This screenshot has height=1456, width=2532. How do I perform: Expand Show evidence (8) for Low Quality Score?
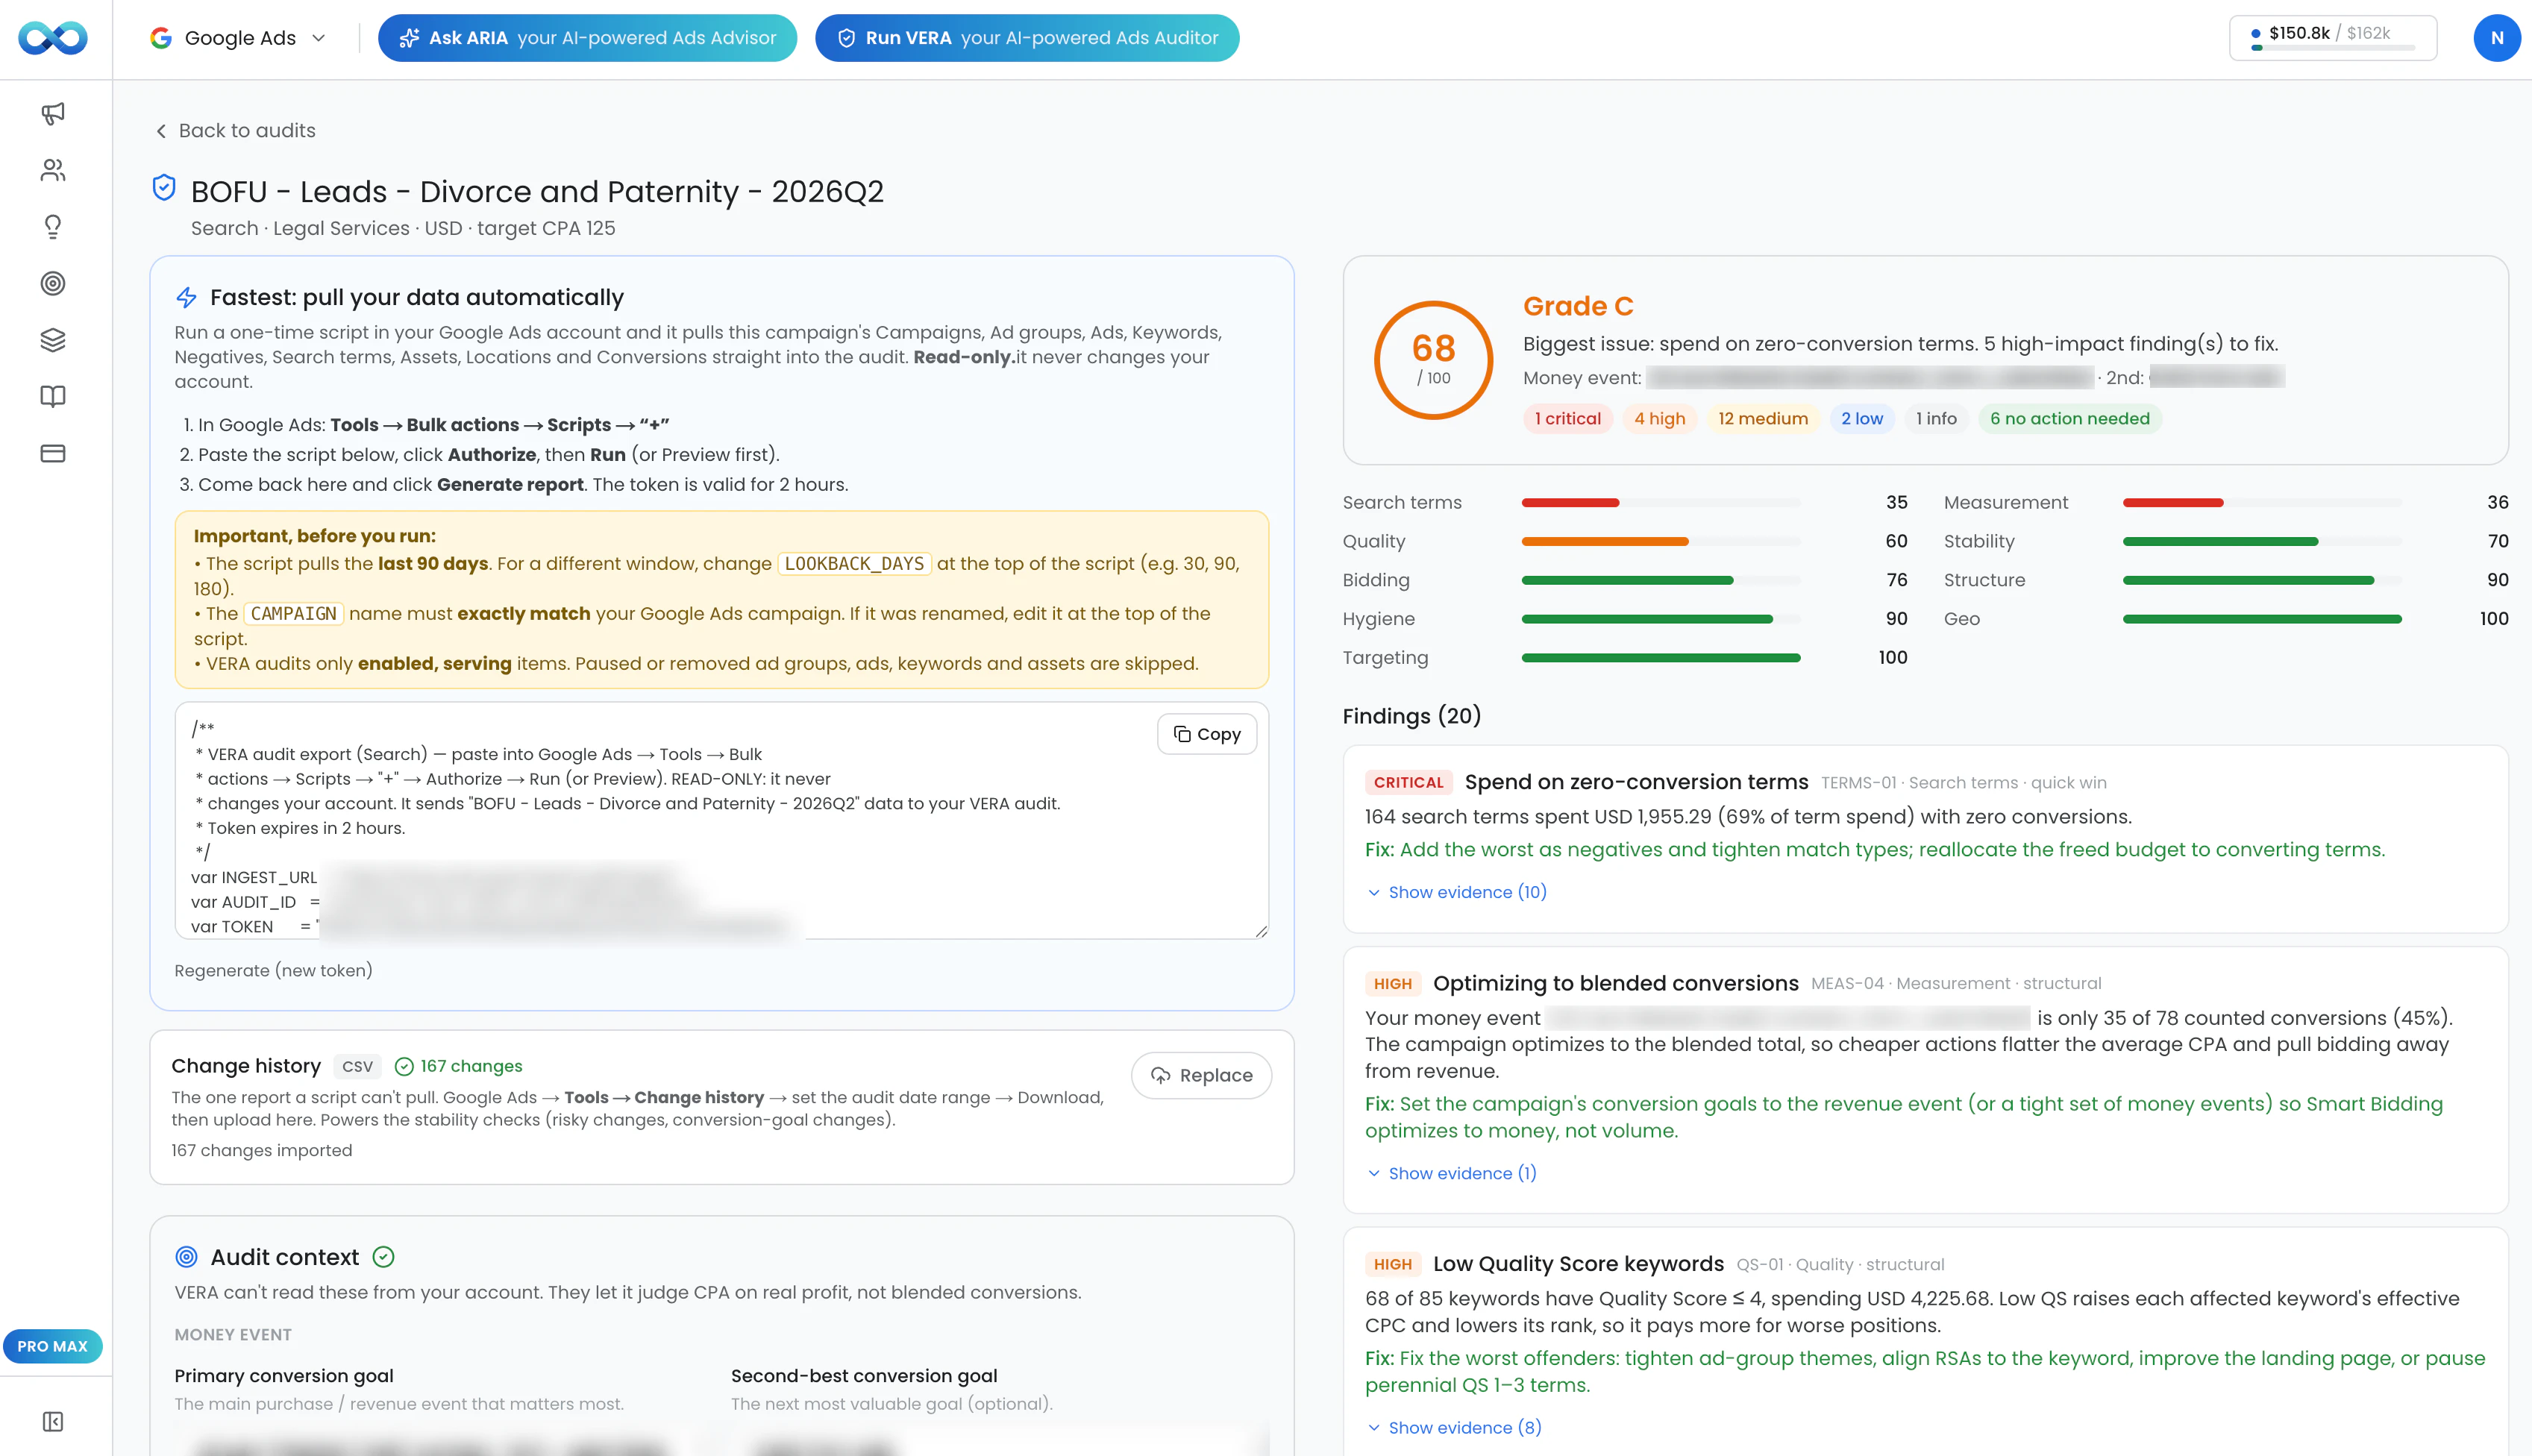[x=1454, y=1427]
